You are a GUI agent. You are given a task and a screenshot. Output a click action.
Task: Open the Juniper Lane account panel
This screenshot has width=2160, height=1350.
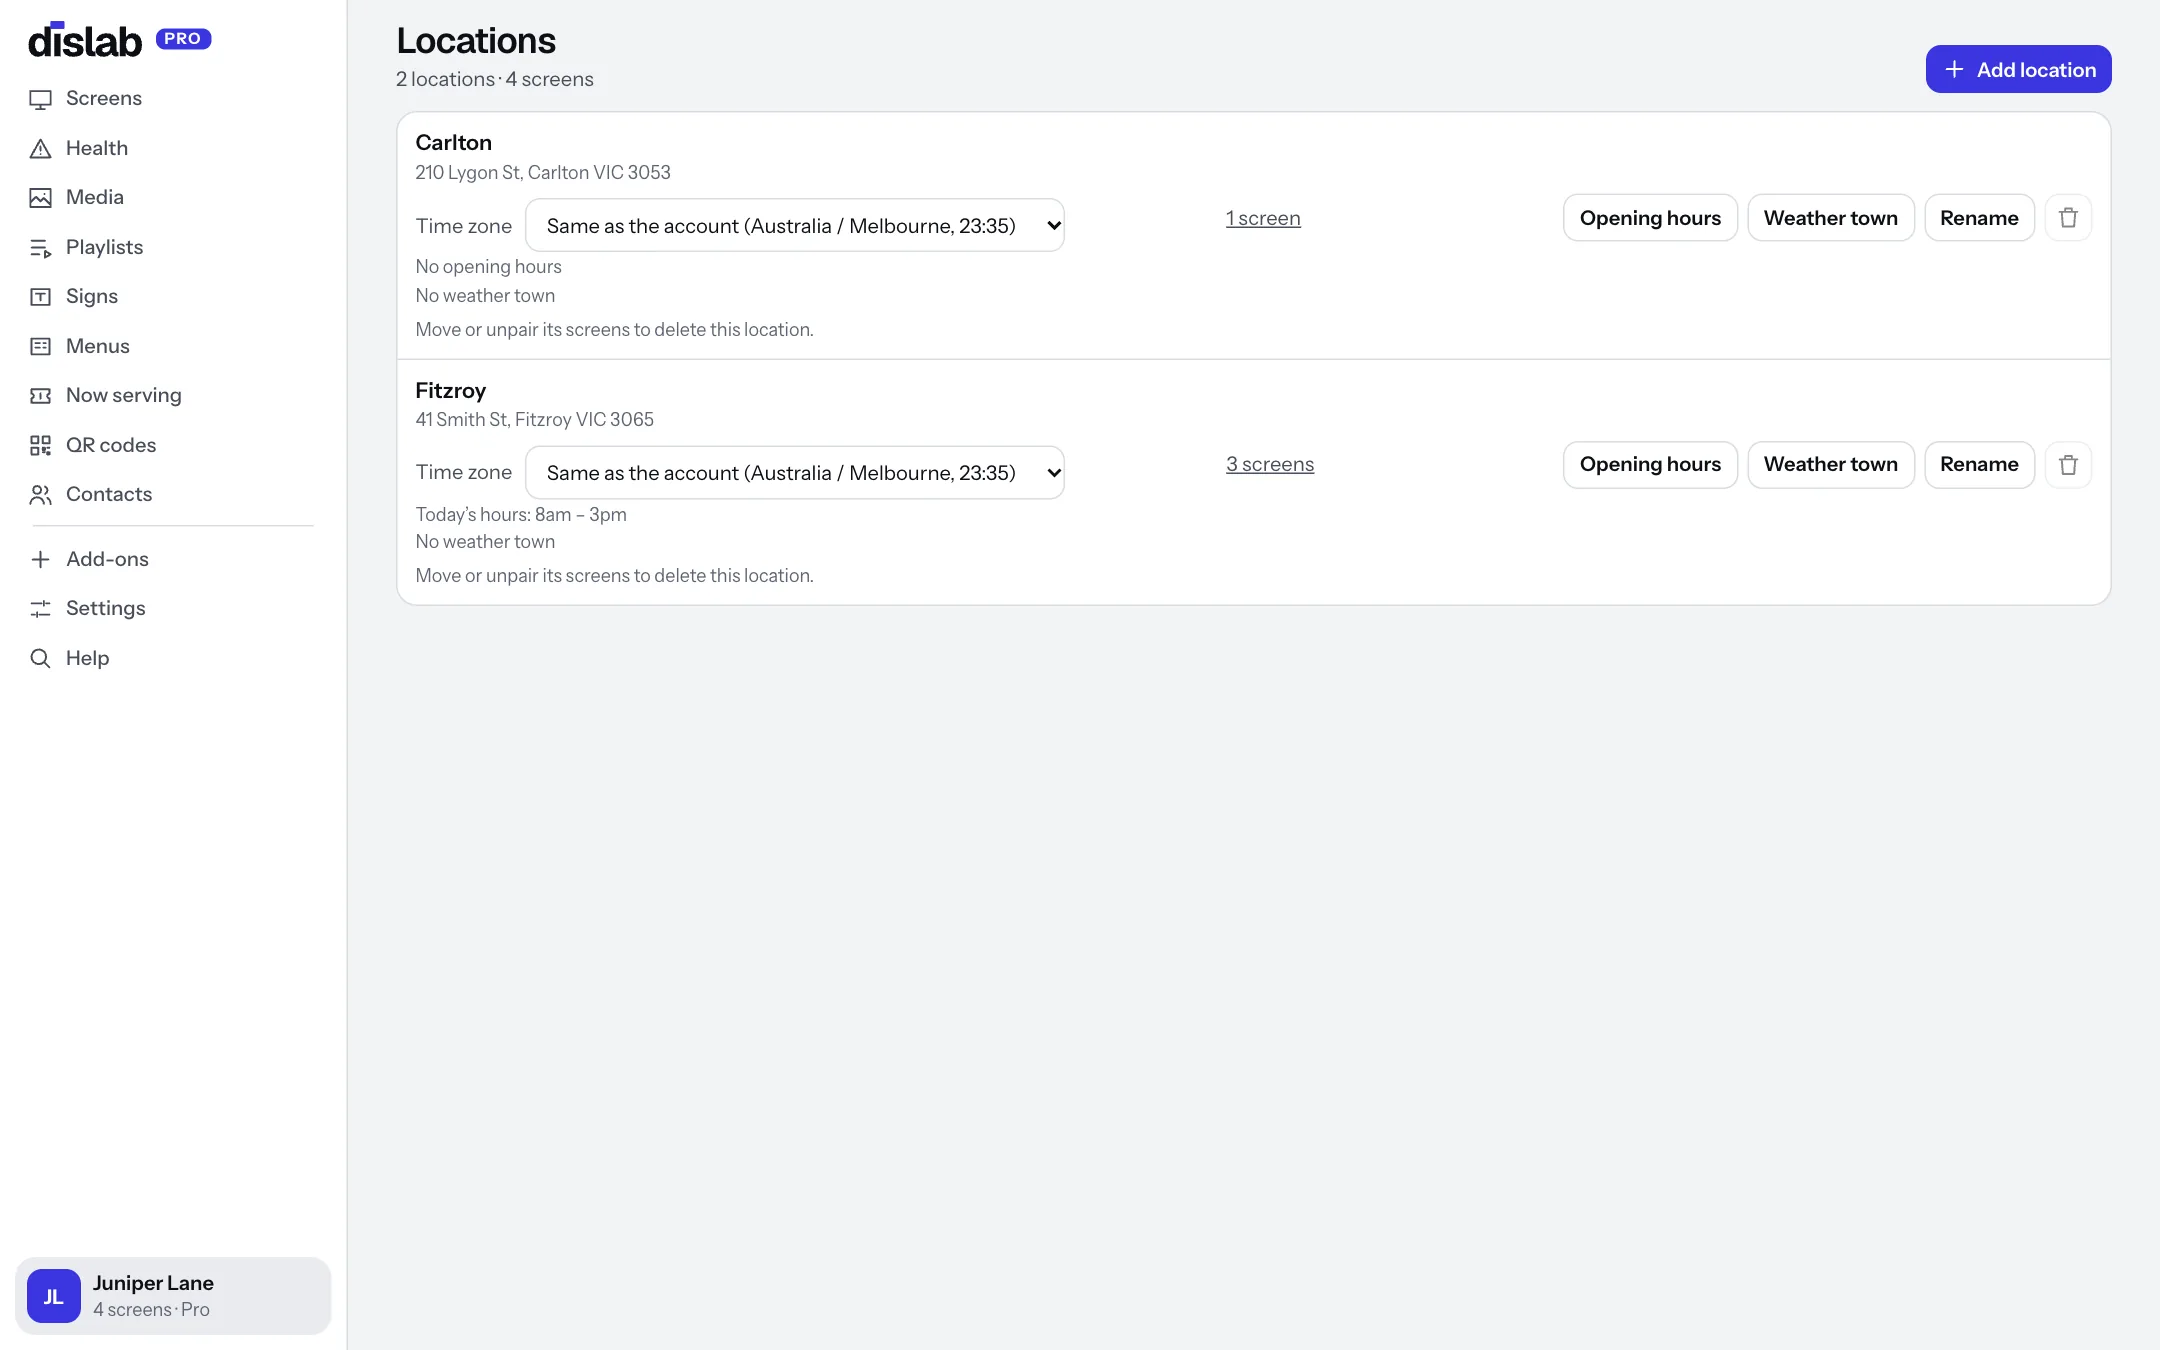(x=173, y=1296)
